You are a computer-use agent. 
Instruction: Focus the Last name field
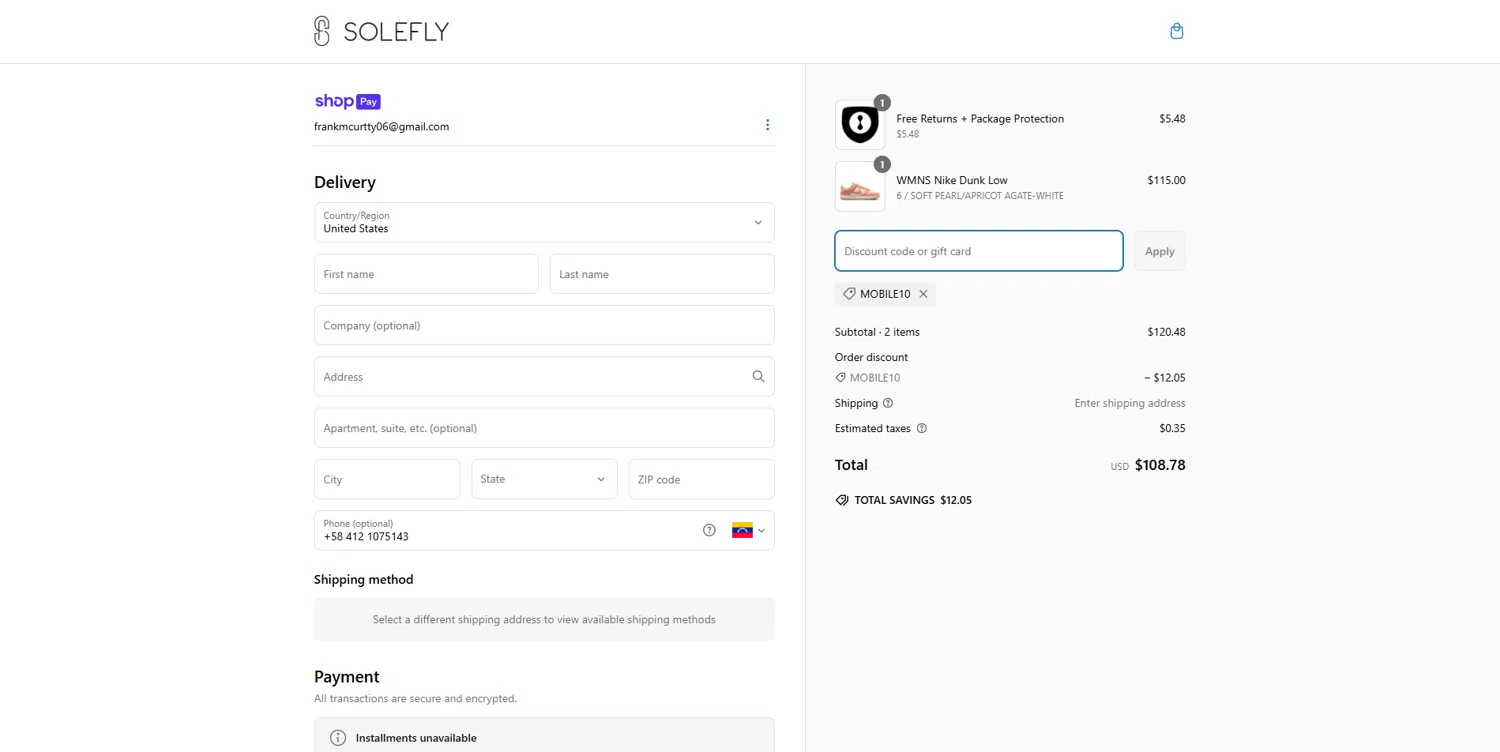[662, 274]
